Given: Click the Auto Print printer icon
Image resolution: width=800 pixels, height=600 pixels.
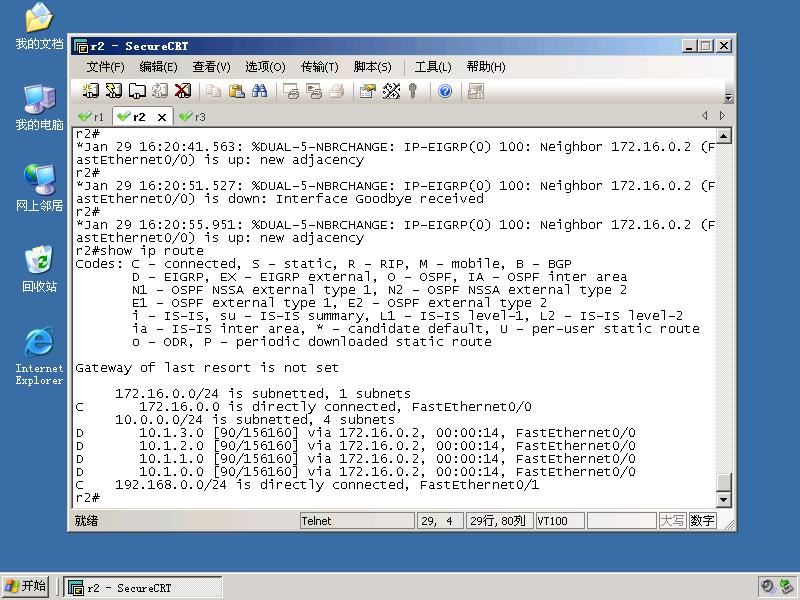Looking at the screenshot, I should 337,91.
